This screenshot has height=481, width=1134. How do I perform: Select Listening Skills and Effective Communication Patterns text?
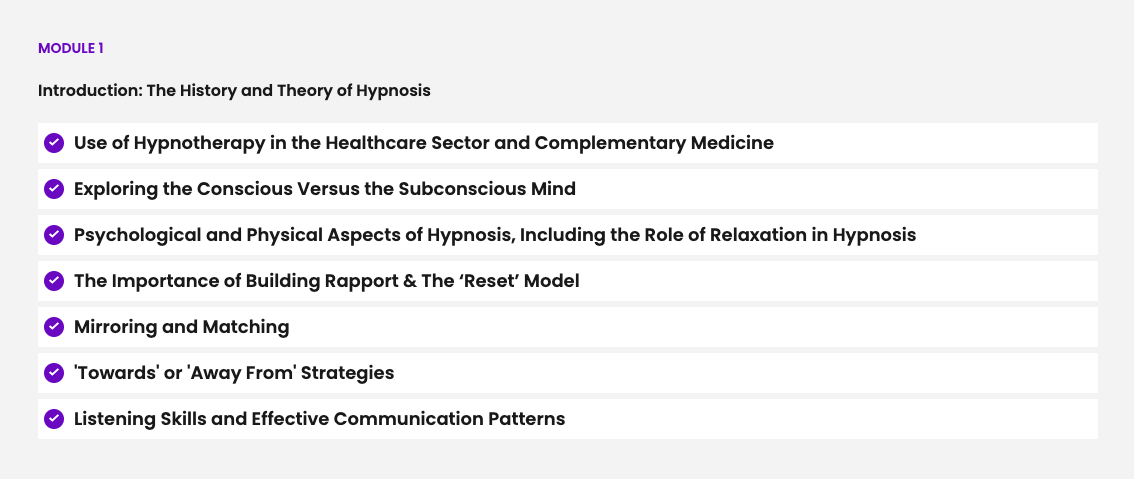[x=319, y=419]
